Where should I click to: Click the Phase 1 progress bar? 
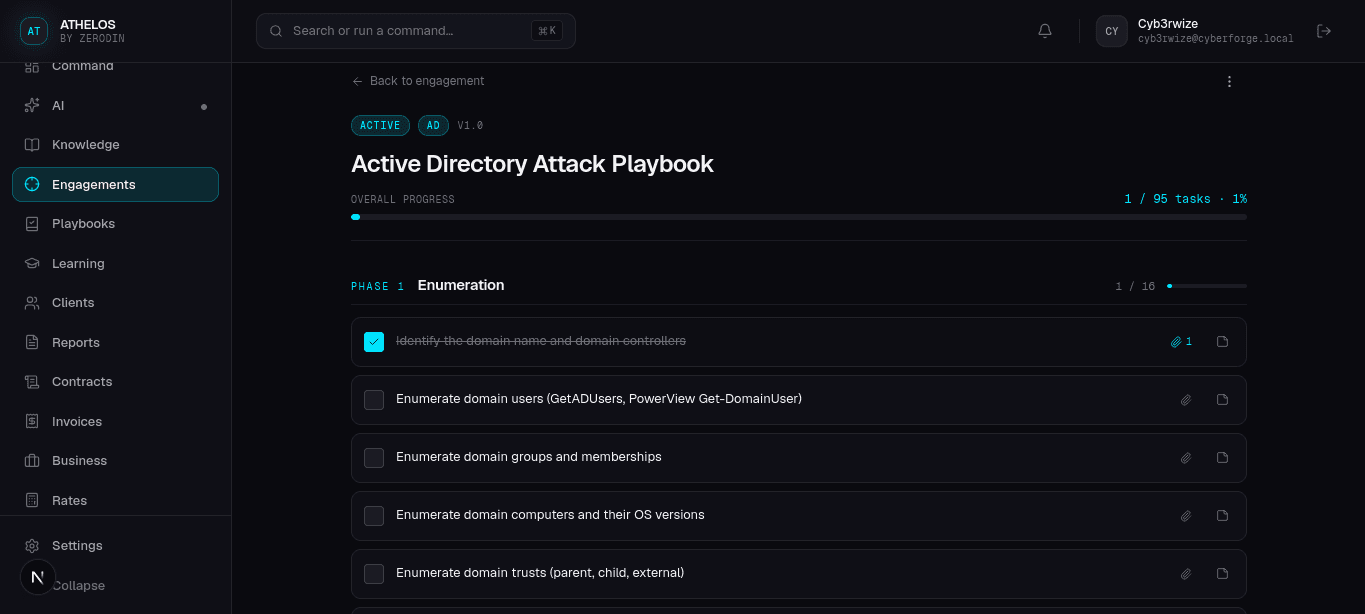click(x=1207, y=286)
